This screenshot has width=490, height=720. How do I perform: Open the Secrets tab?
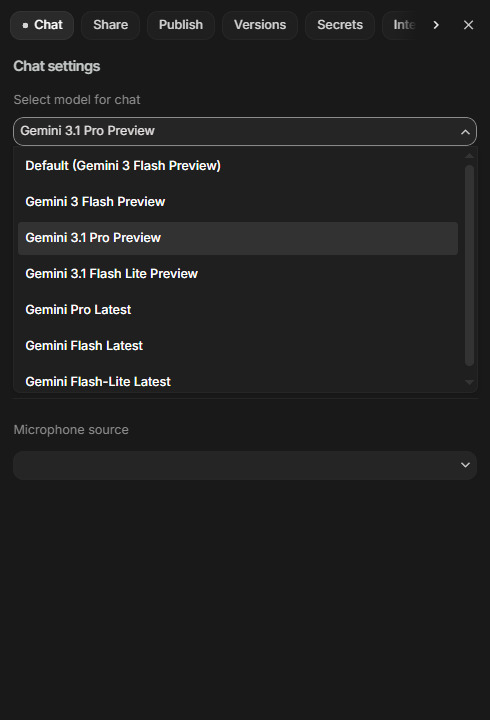340,25
